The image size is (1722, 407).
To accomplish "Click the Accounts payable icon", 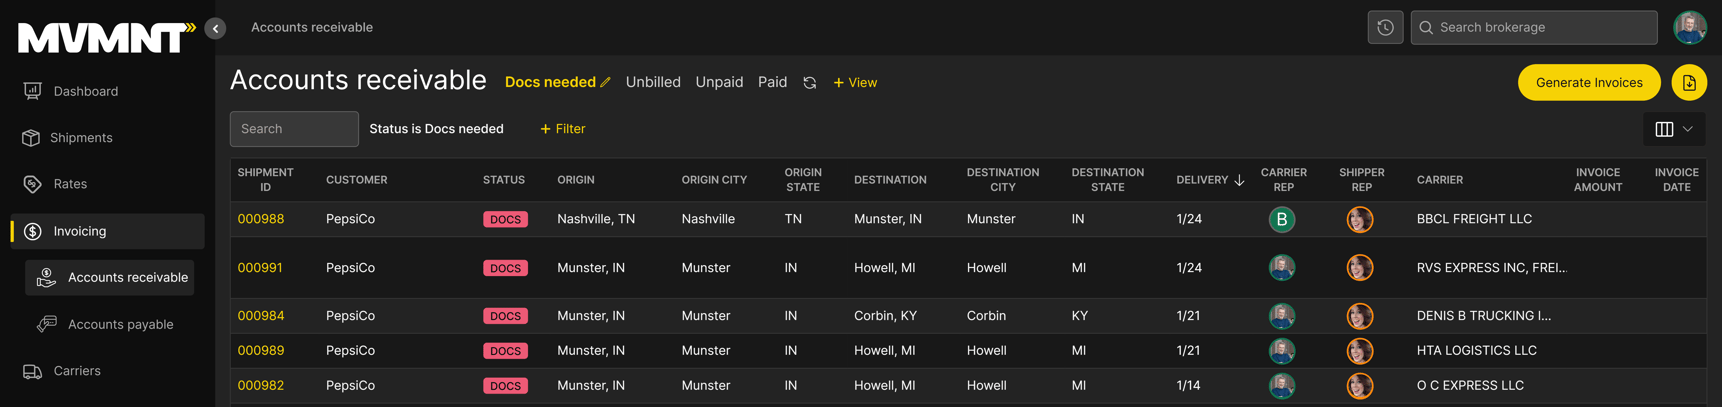I will click(46, 324).
